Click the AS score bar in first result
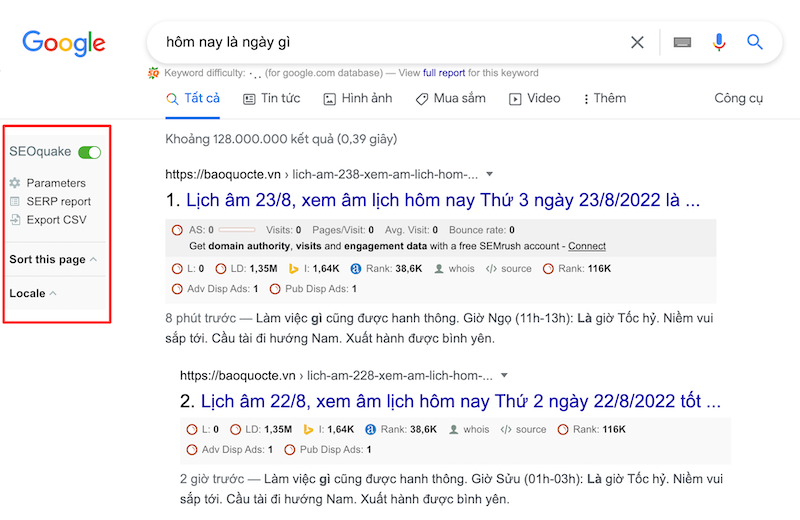The width and height of the screenshot is (800, 520). (237, 230)
